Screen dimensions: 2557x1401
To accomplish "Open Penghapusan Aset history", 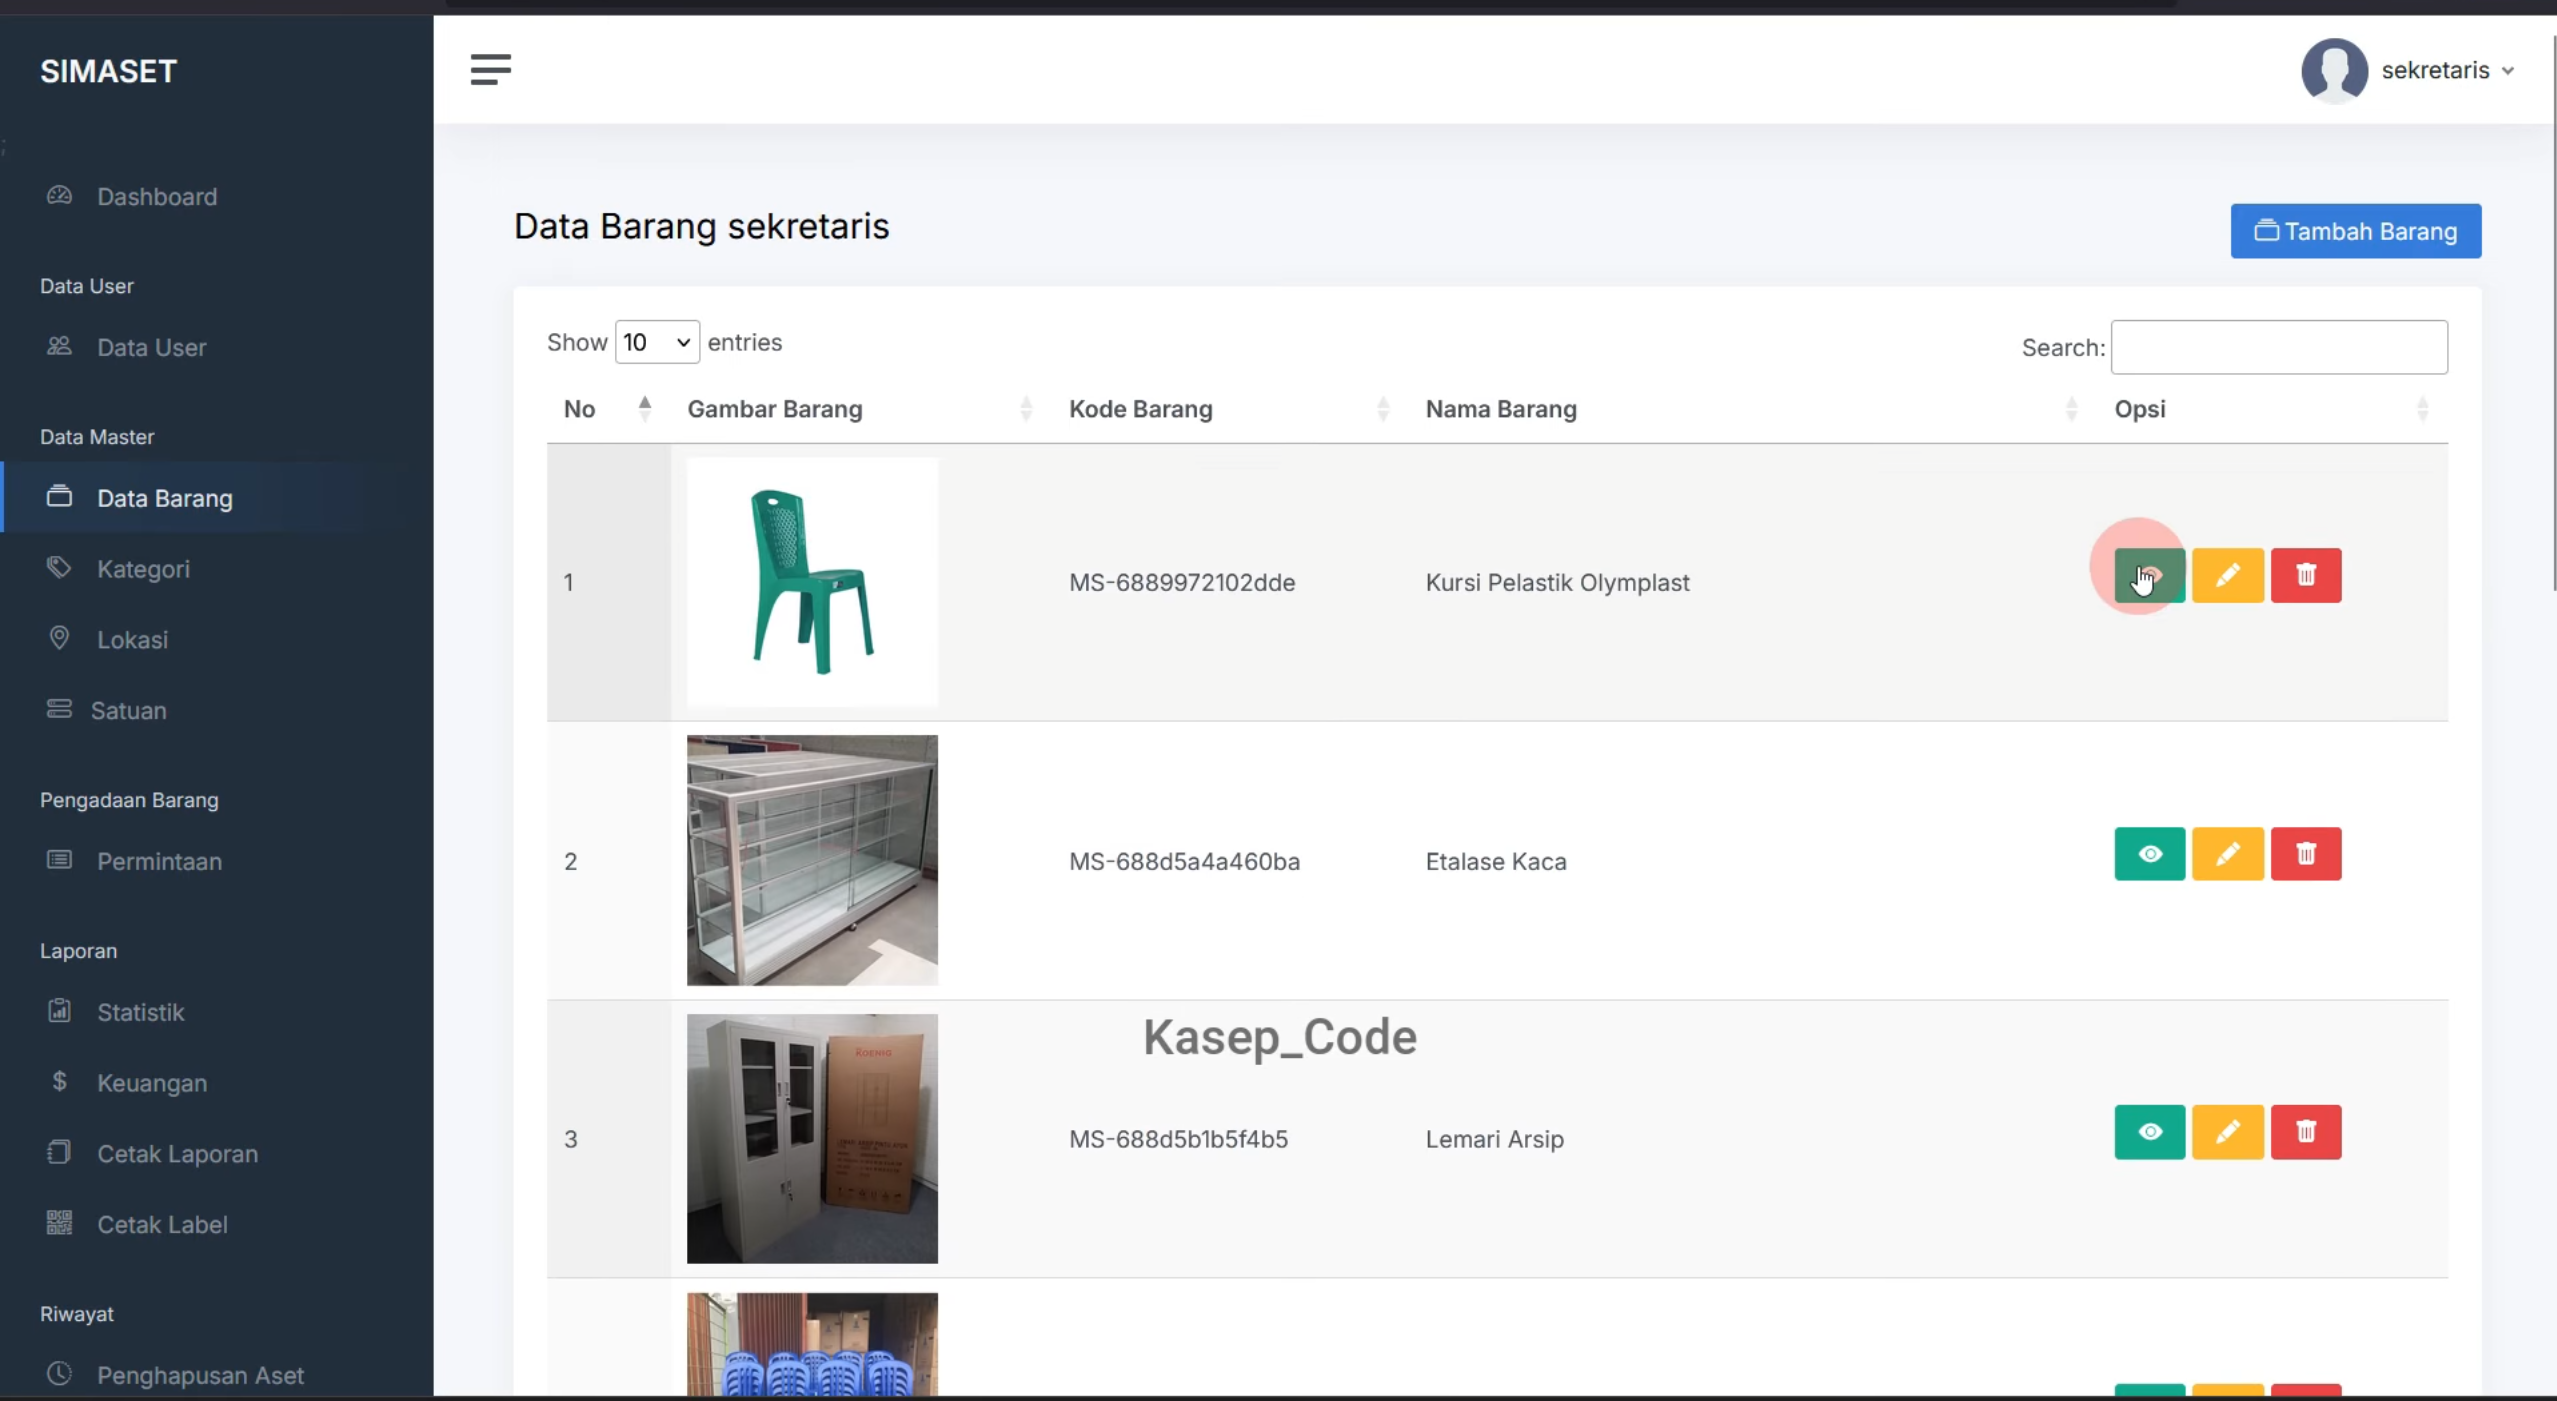I will pyautogui.click(x=200, y=1375).
